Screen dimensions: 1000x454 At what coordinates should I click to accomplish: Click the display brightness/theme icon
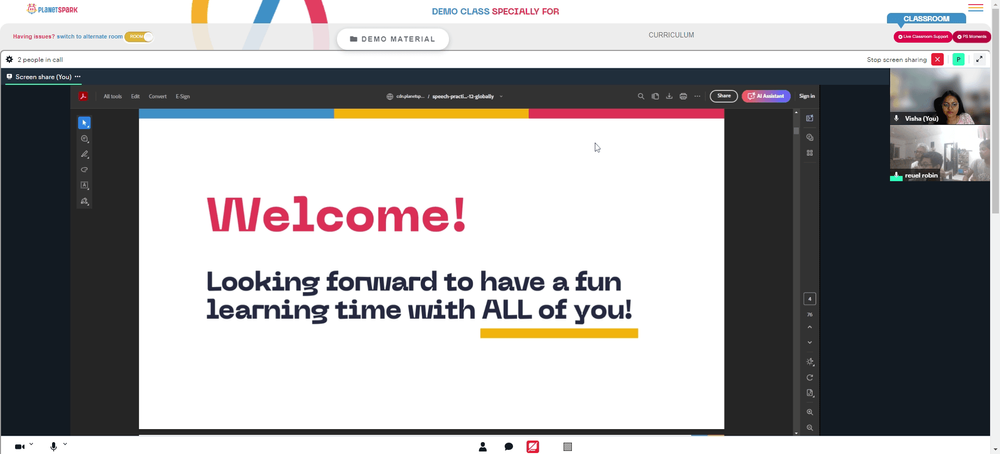click(810, 362)
